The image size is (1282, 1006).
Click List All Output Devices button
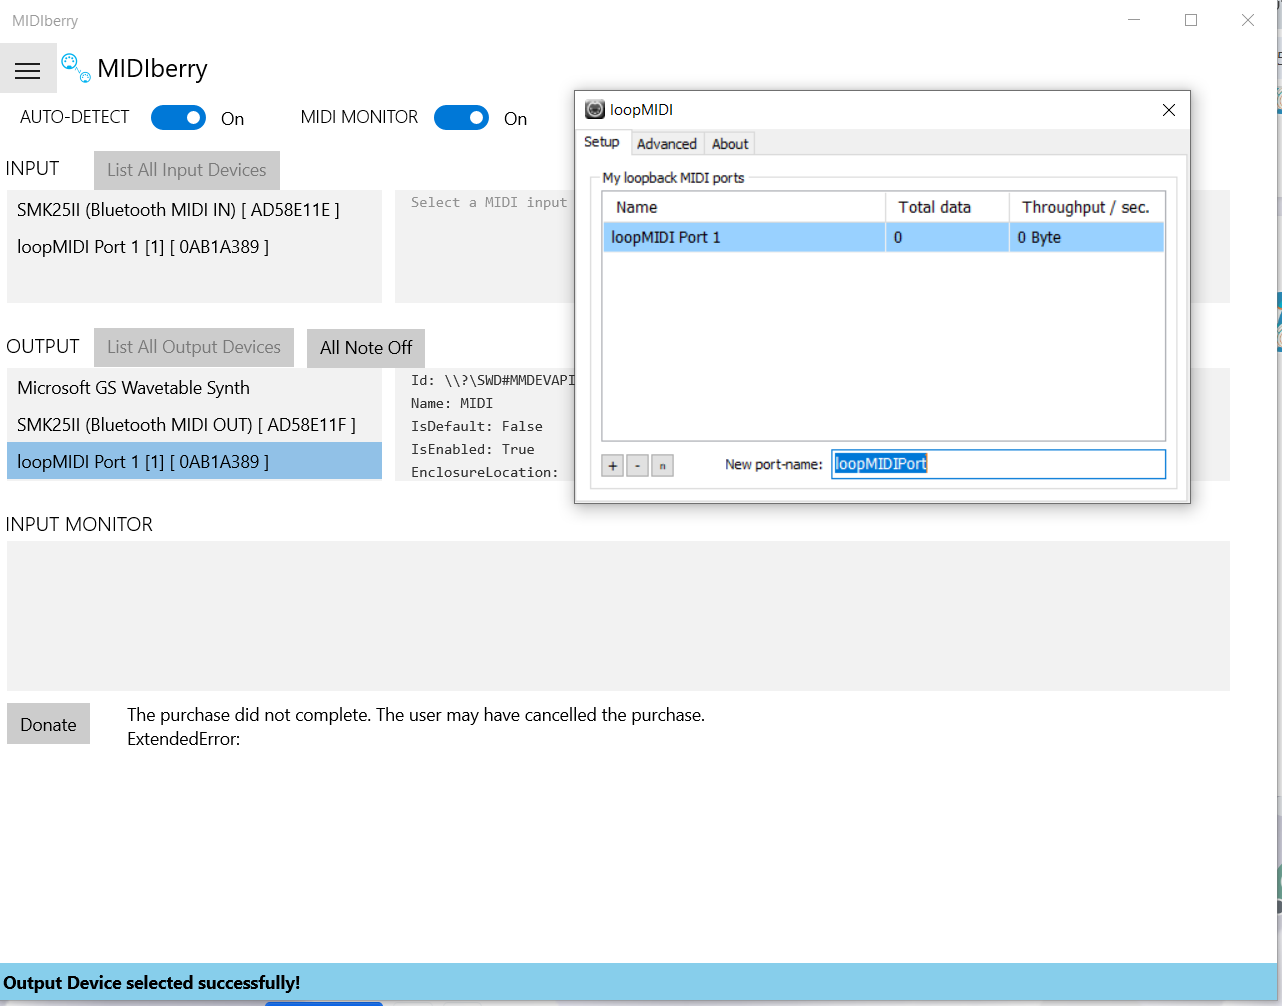(x=194, y=347)
